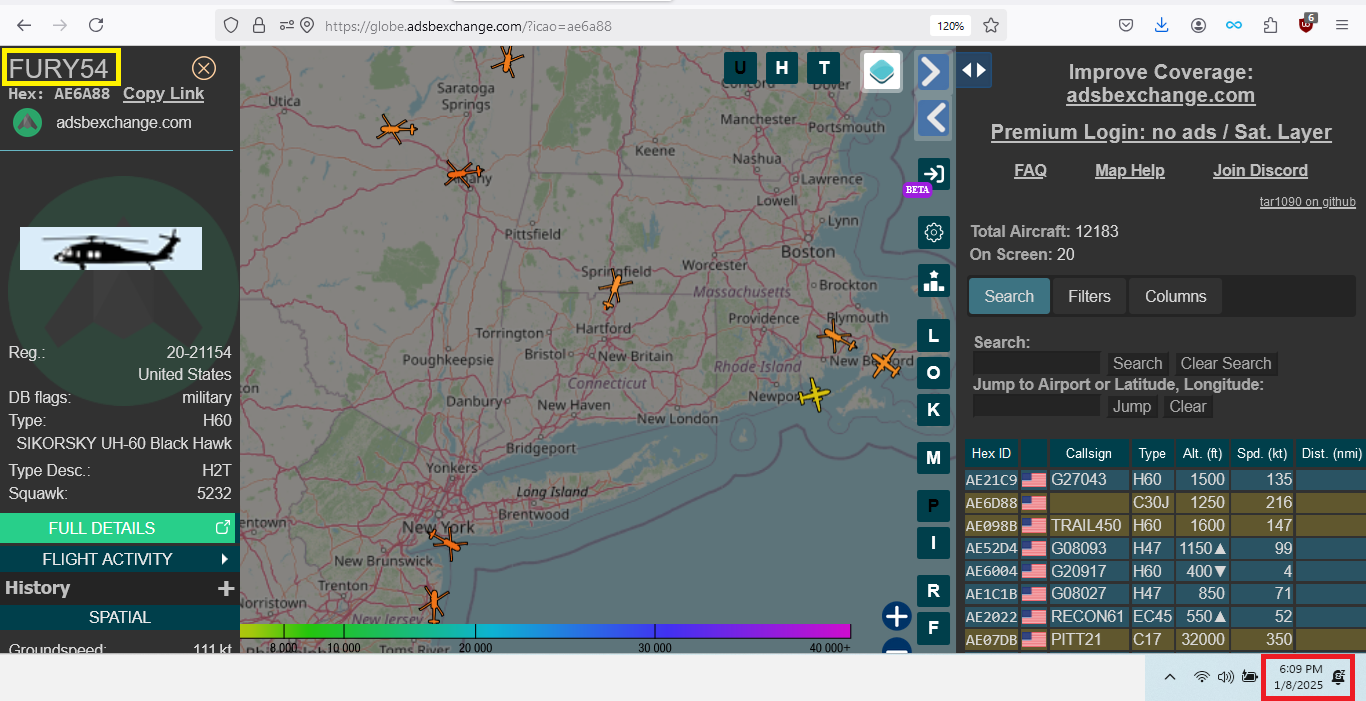Click the right chevron sidebar button
The image size is (1366, 701).
(x=933, y=71)
